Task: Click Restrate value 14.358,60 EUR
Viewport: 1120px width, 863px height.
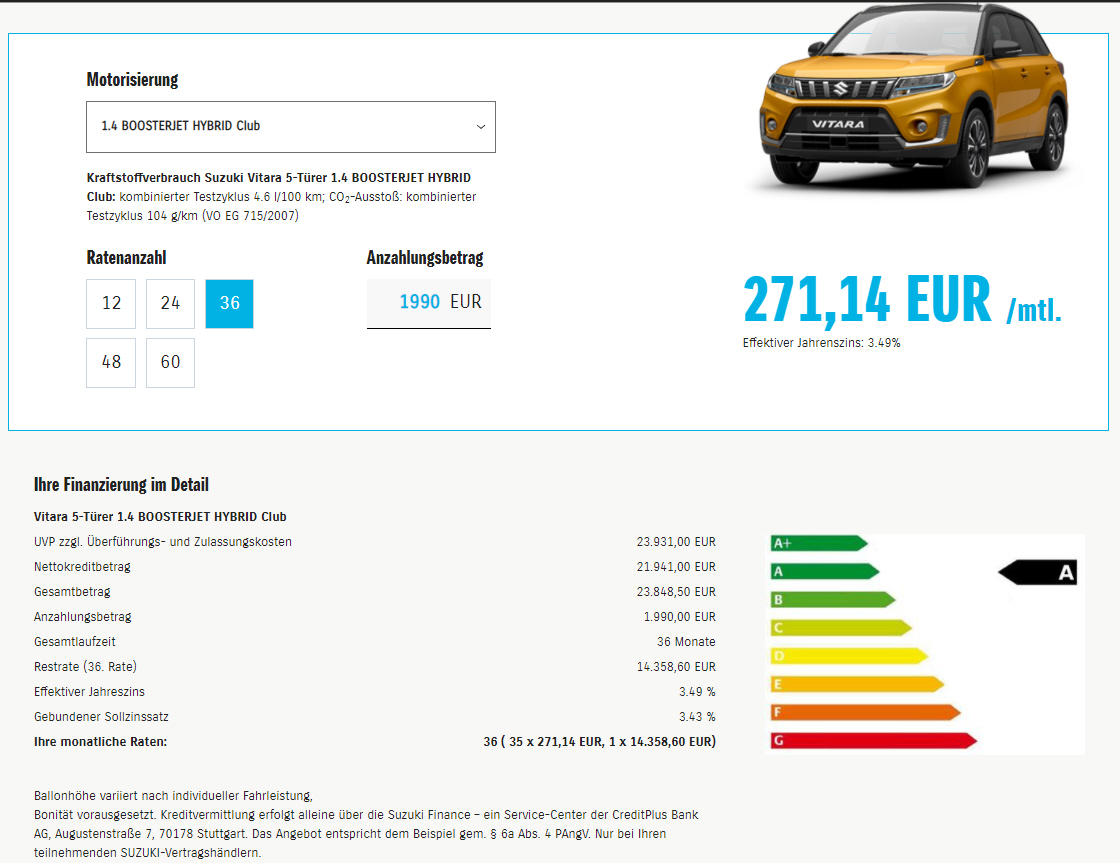Action: (676, 667)
